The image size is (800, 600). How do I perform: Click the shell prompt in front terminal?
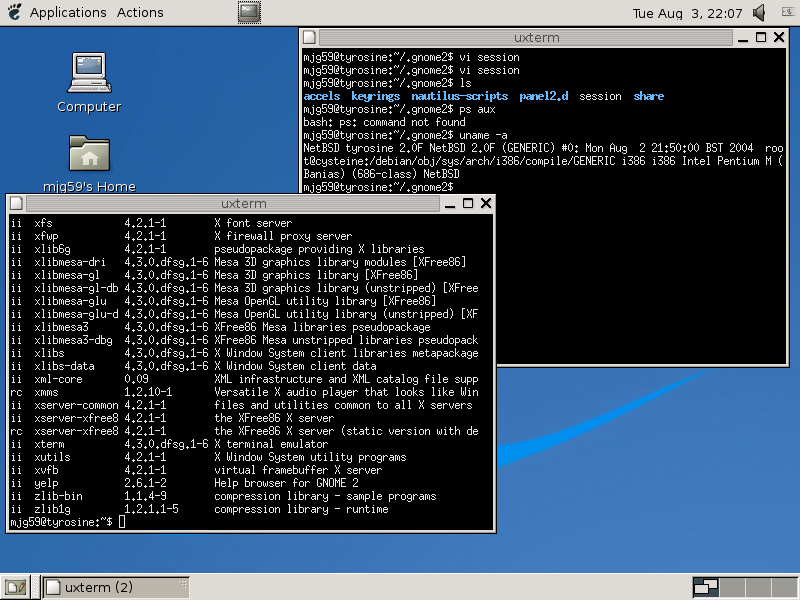[121, 522]
